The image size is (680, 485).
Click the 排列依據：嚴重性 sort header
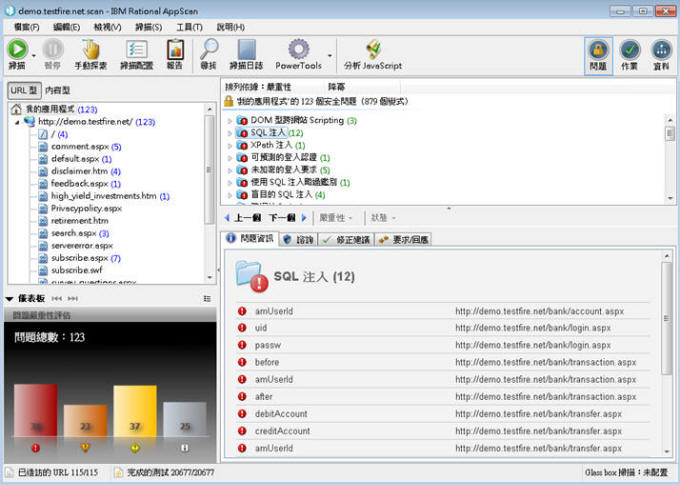coord(258,87)
